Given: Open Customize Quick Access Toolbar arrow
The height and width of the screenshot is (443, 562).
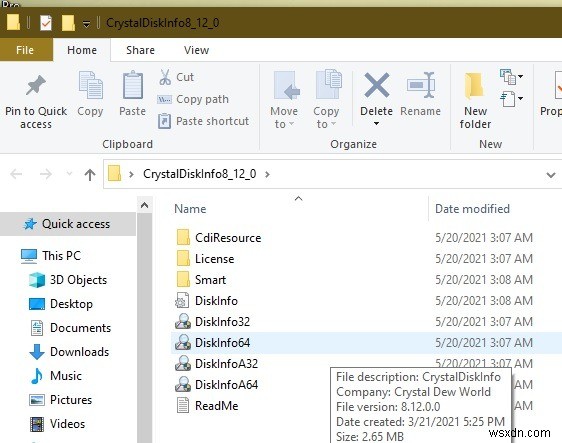Looking at the screenshot, I should 86,24.
